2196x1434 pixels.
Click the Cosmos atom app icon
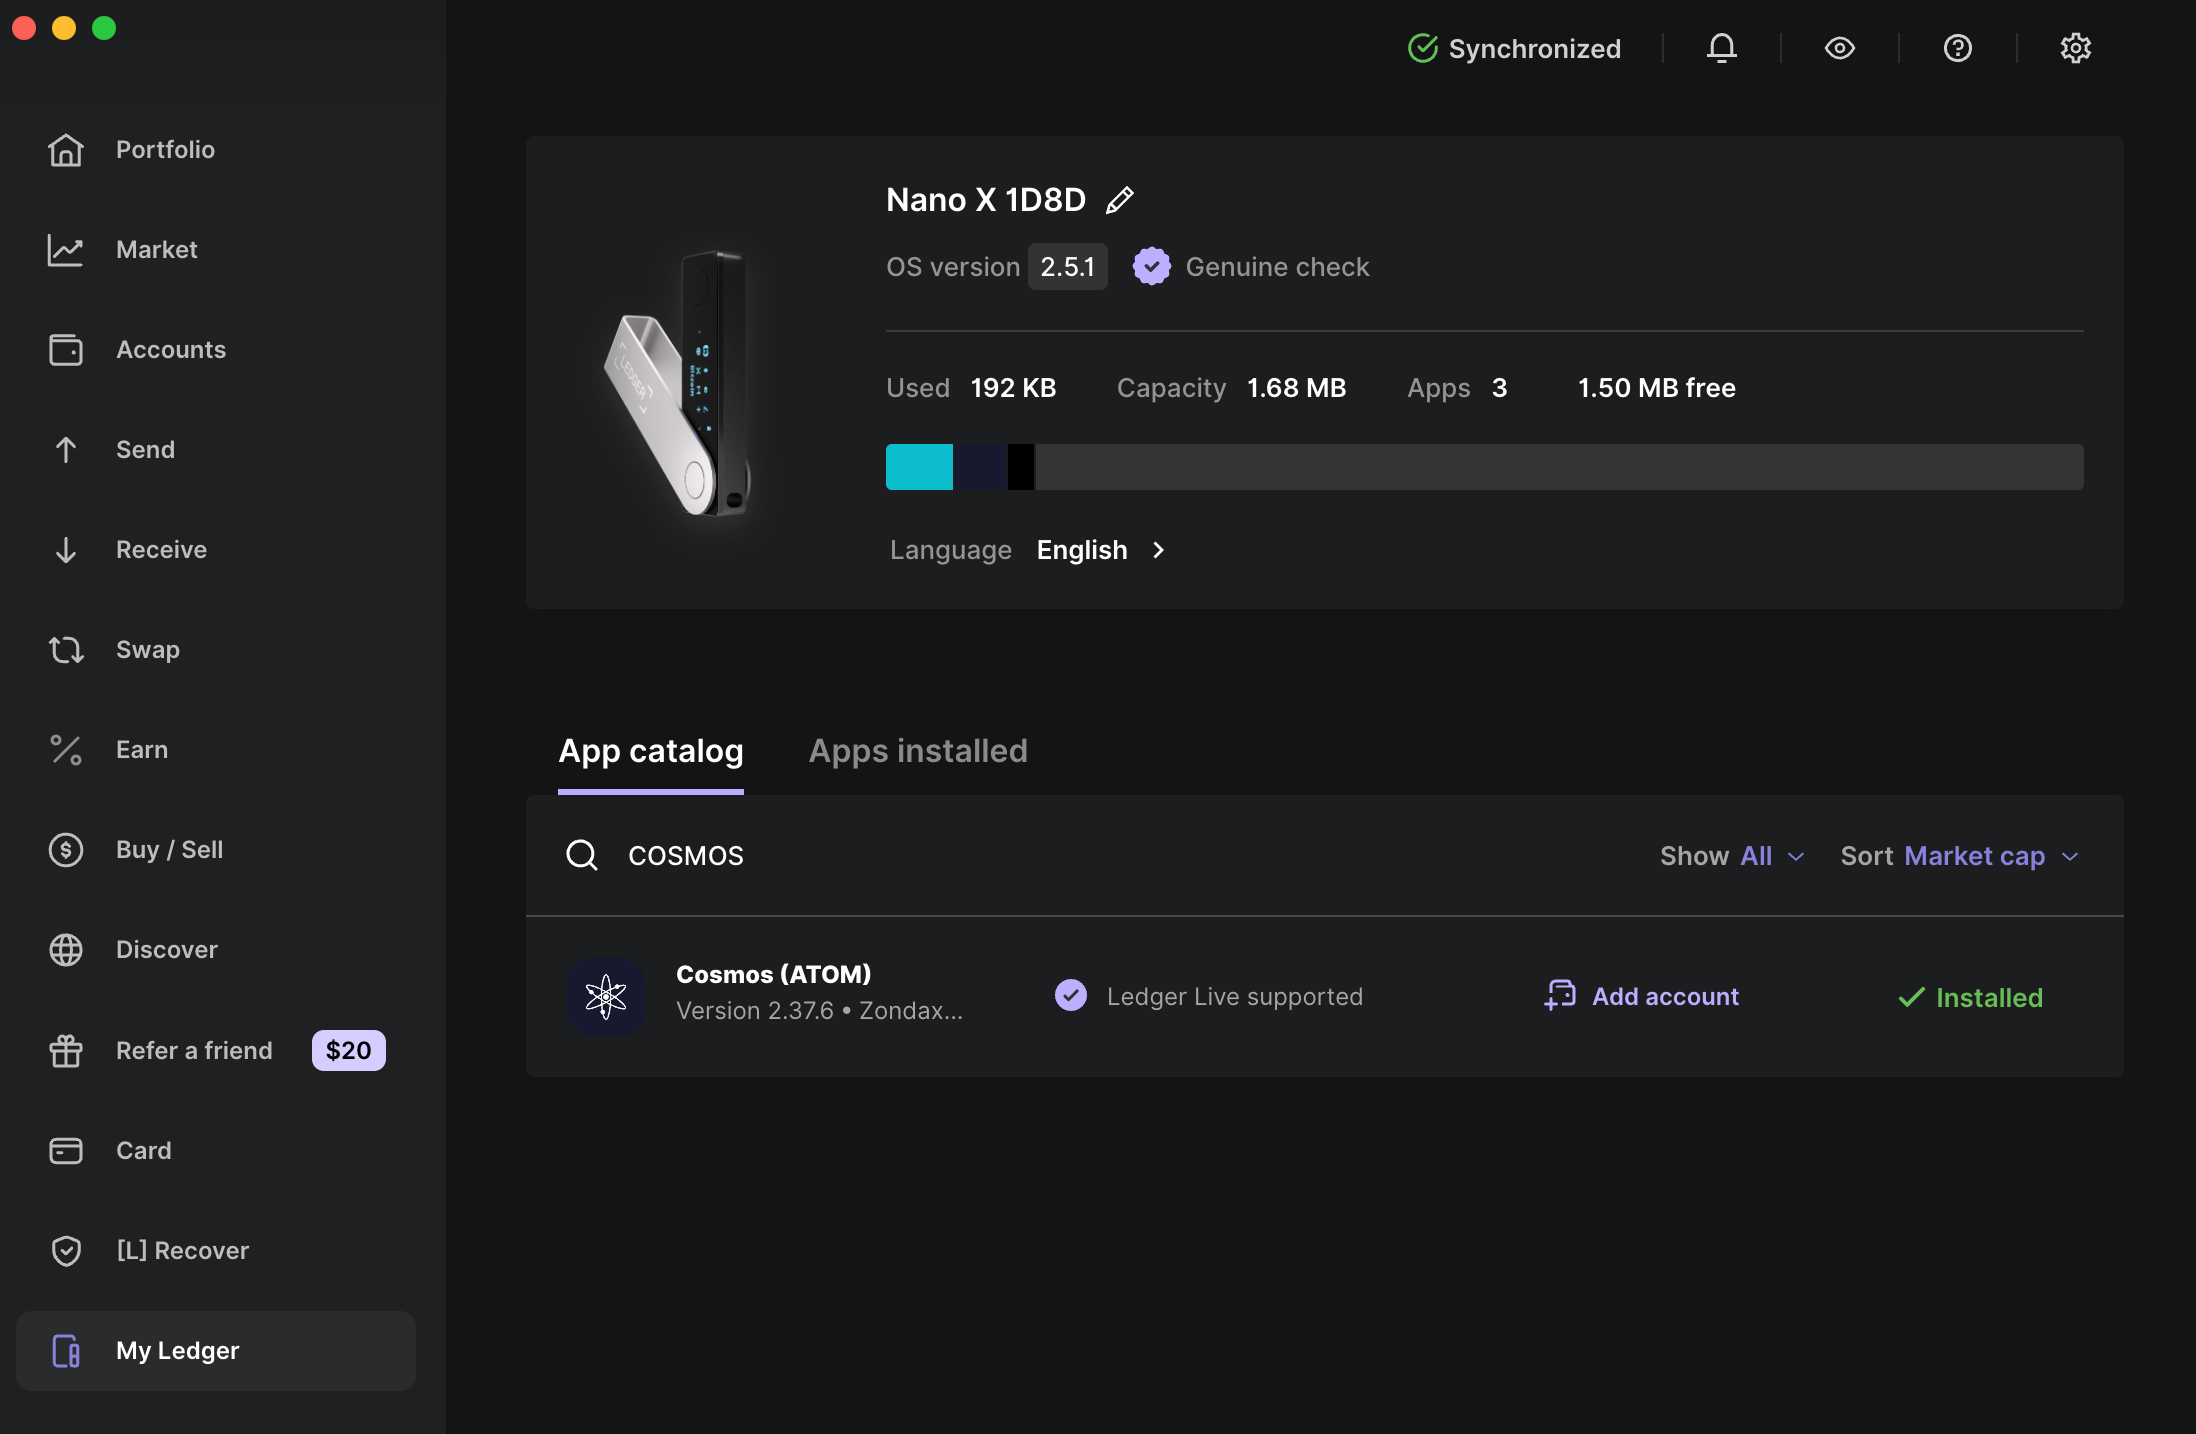(606, 996)
